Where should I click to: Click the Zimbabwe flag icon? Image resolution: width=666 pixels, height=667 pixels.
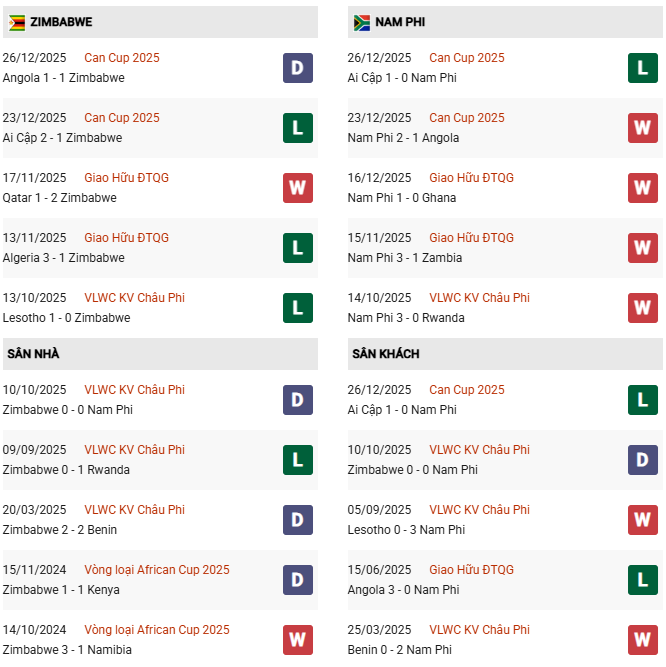(17, 22)
